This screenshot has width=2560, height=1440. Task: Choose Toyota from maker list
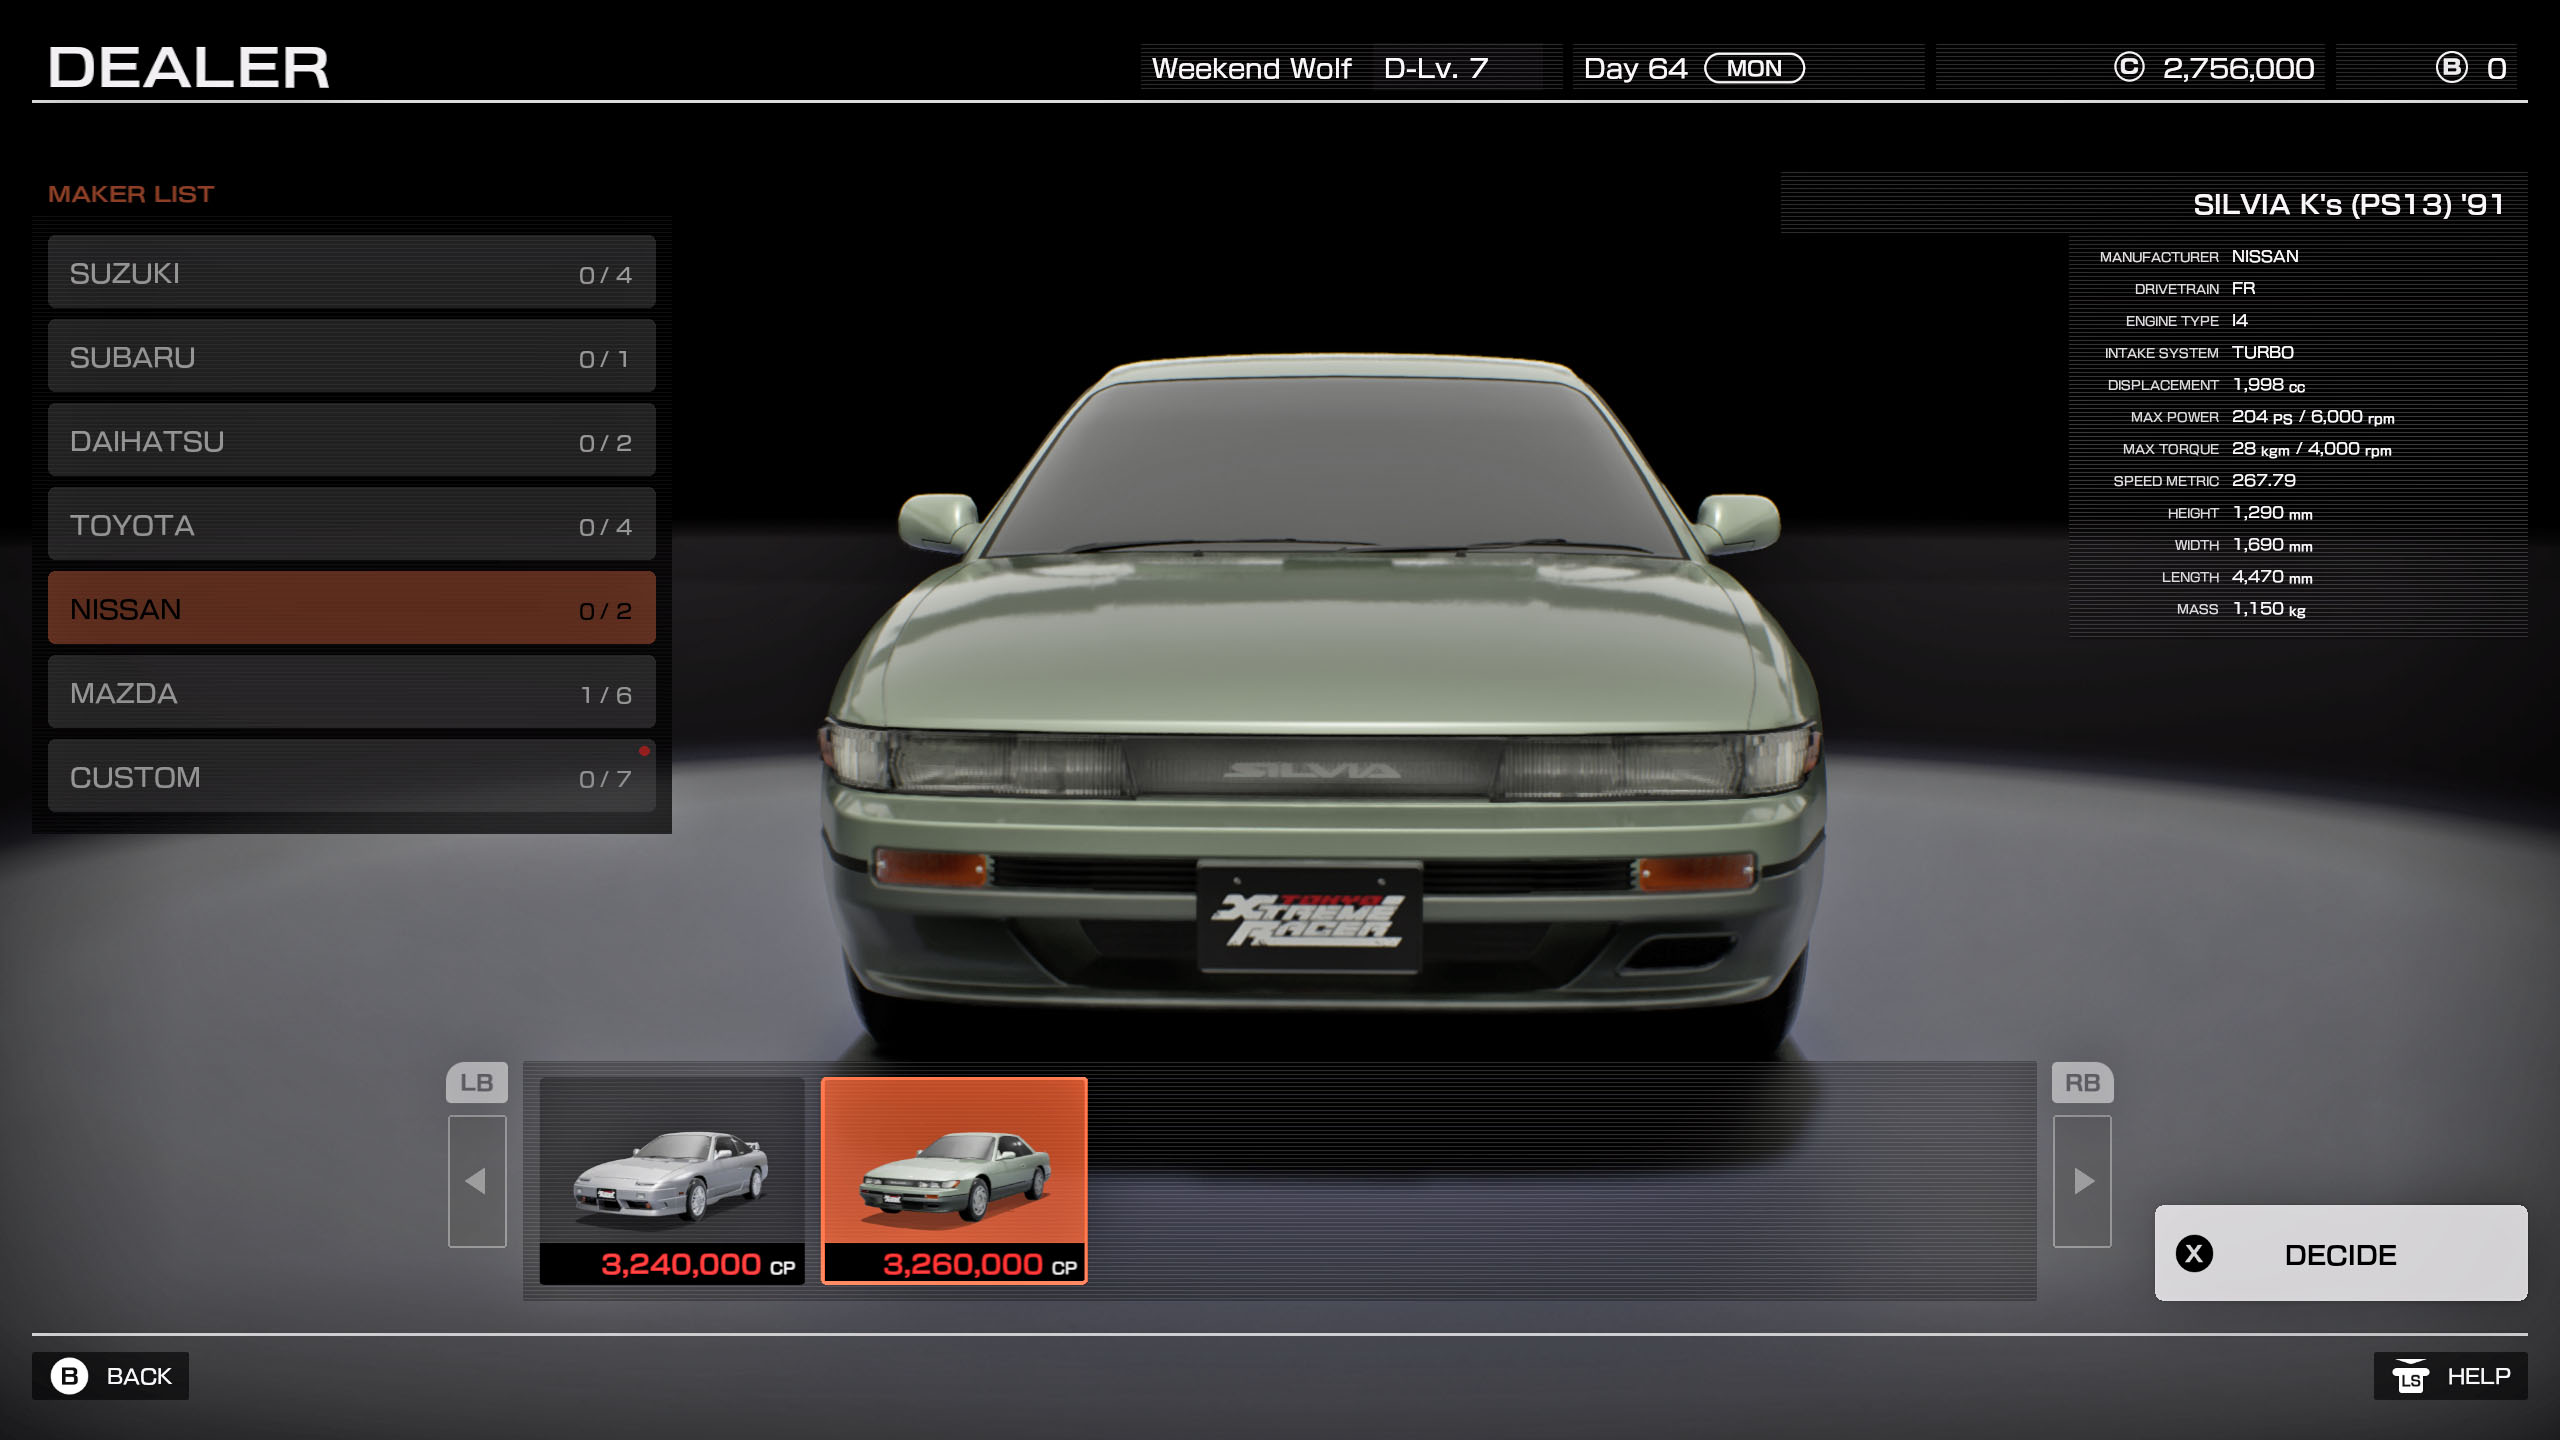point(351,525)
